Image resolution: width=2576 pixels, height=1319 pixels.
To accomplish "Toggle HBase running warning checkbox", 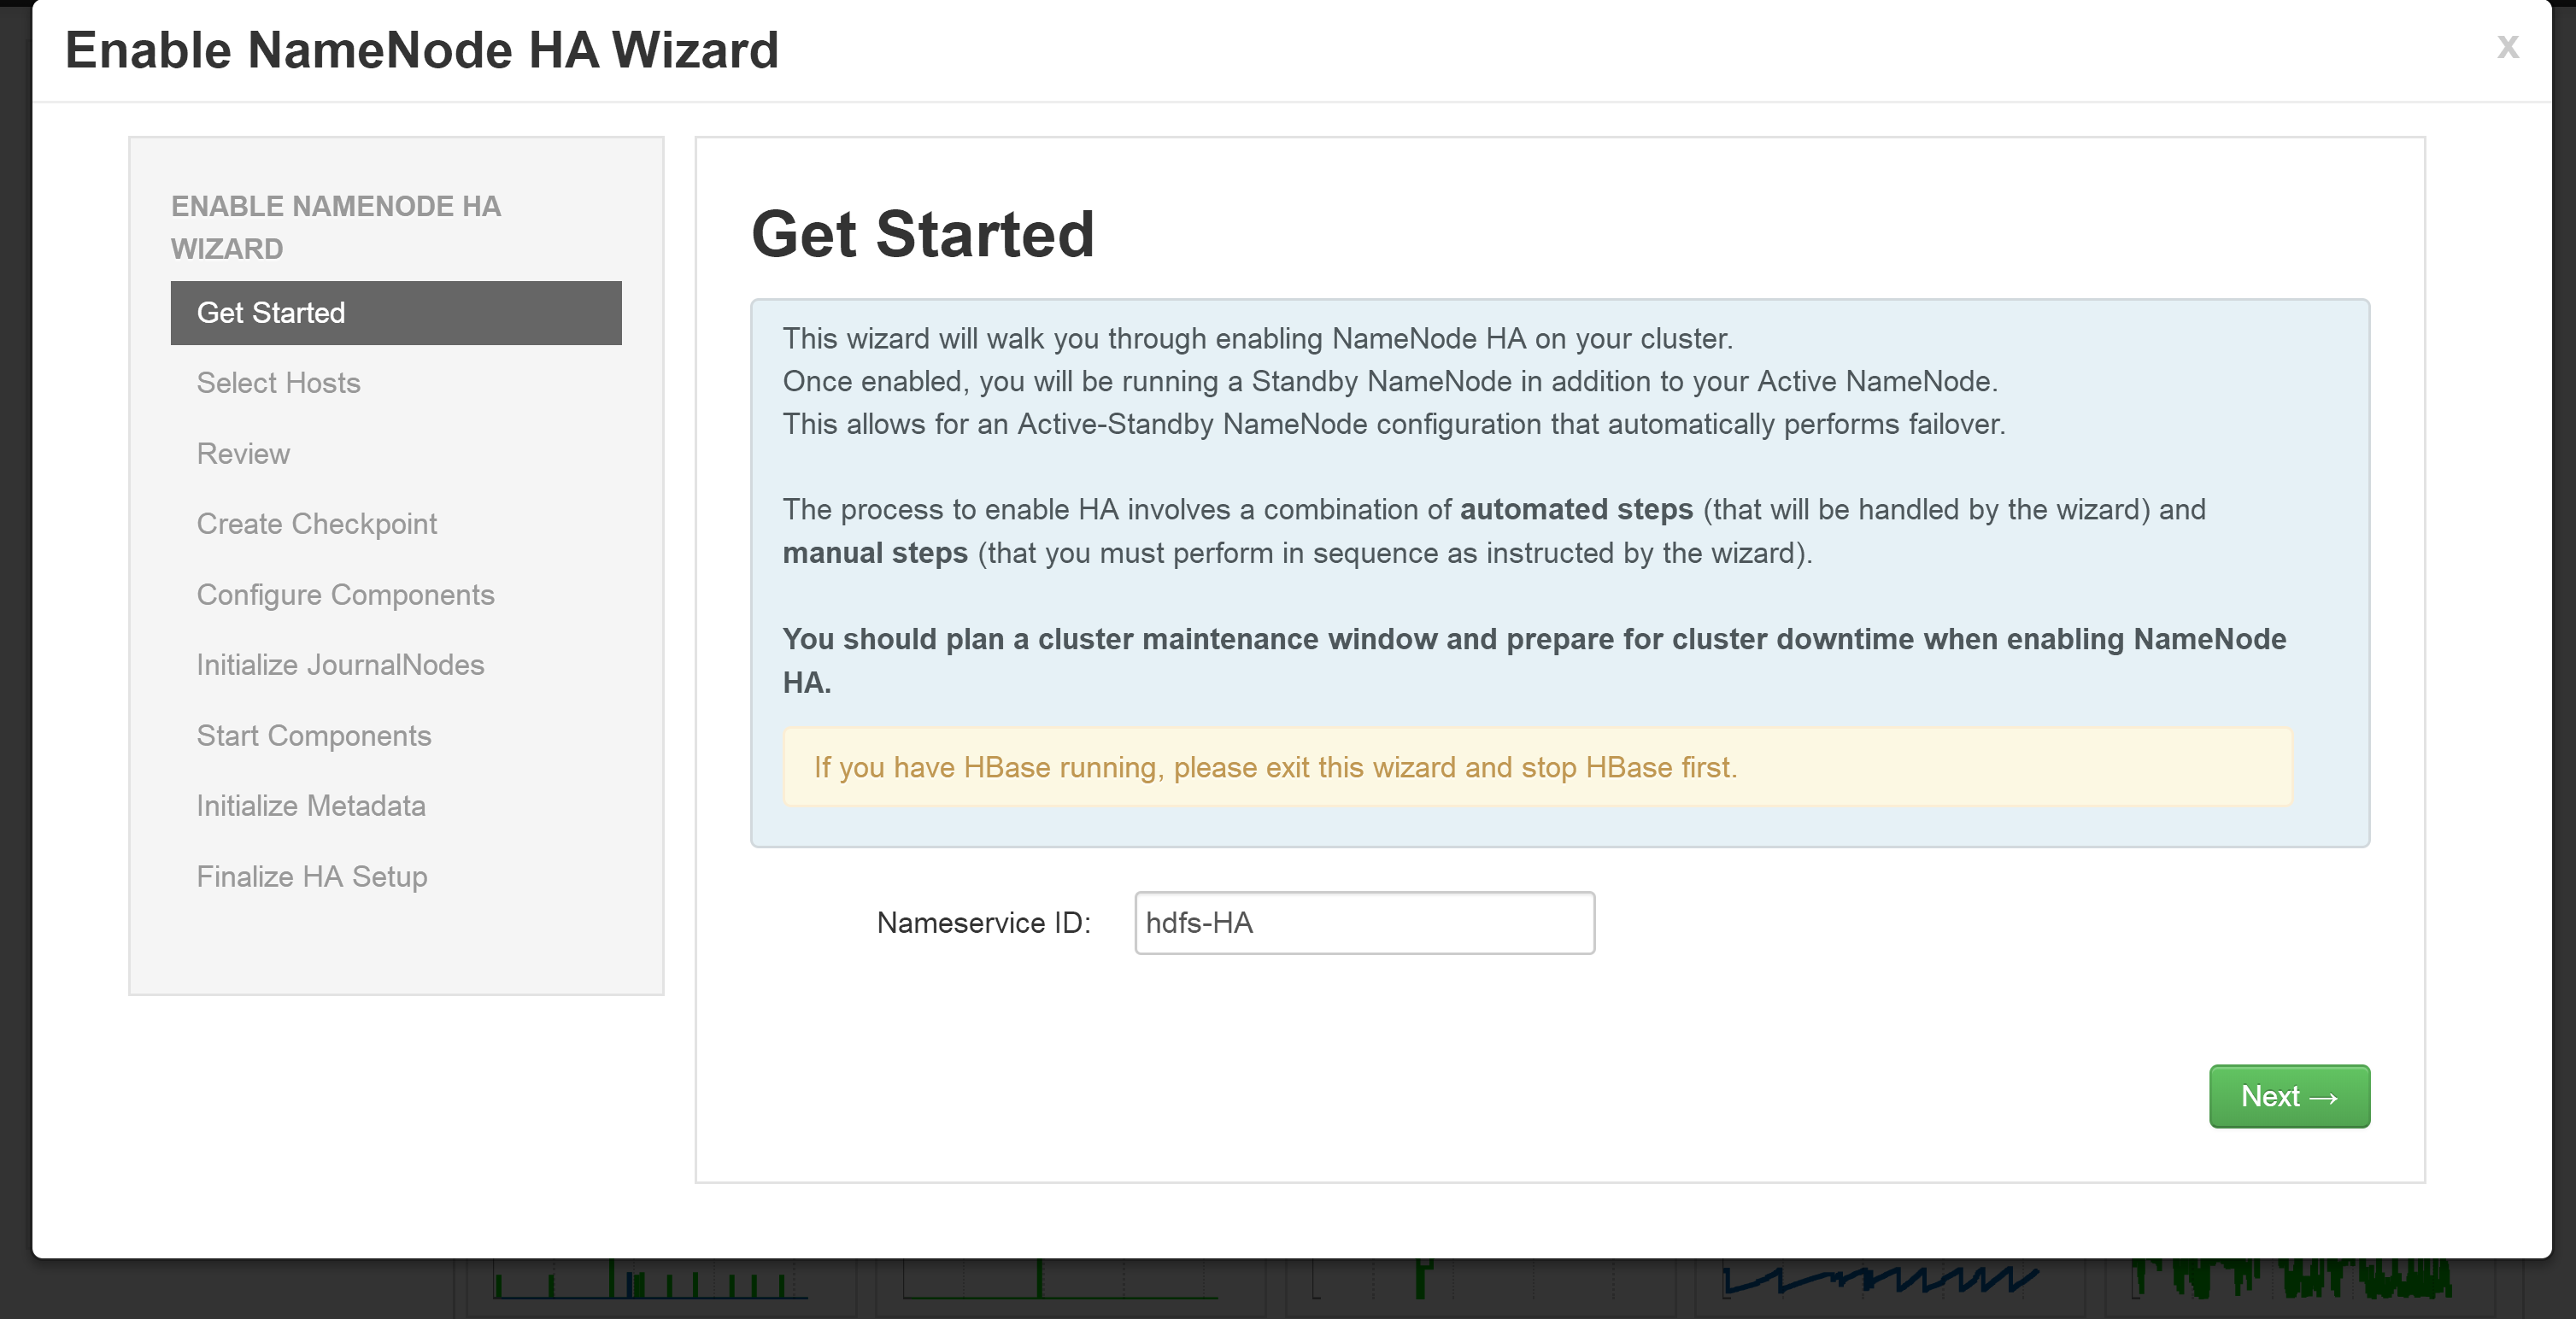I will click(1540, 767).
